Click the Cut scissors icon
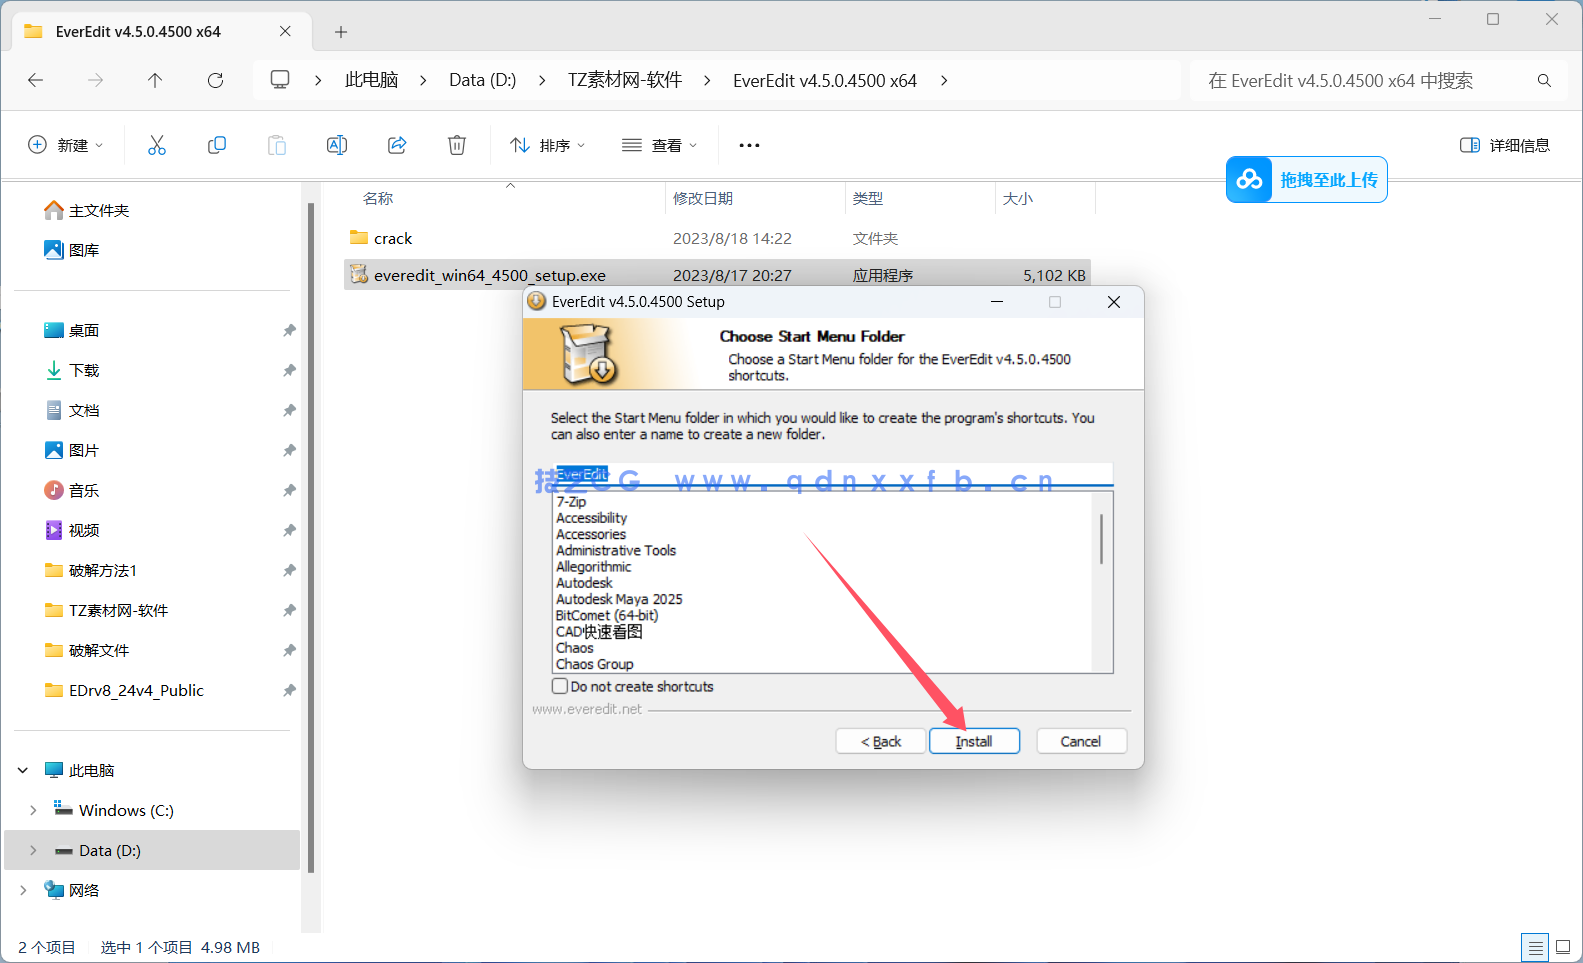The image size is (1583, 963). click(157, 145)
